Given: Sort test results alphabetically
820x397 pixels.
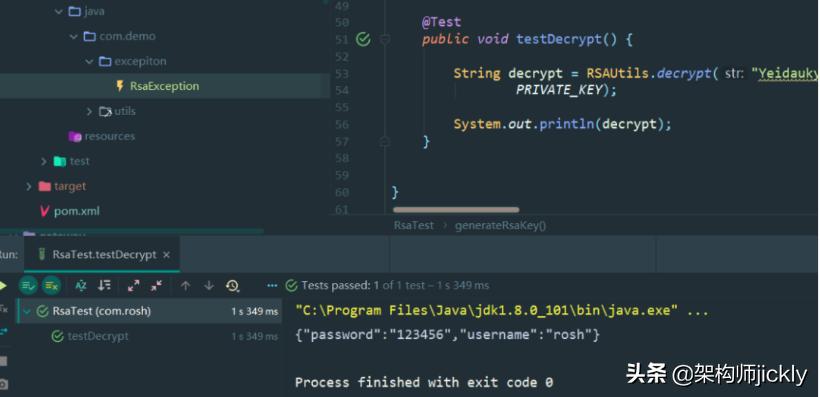Looking at the screenshot, I should [x=81, y=286].
